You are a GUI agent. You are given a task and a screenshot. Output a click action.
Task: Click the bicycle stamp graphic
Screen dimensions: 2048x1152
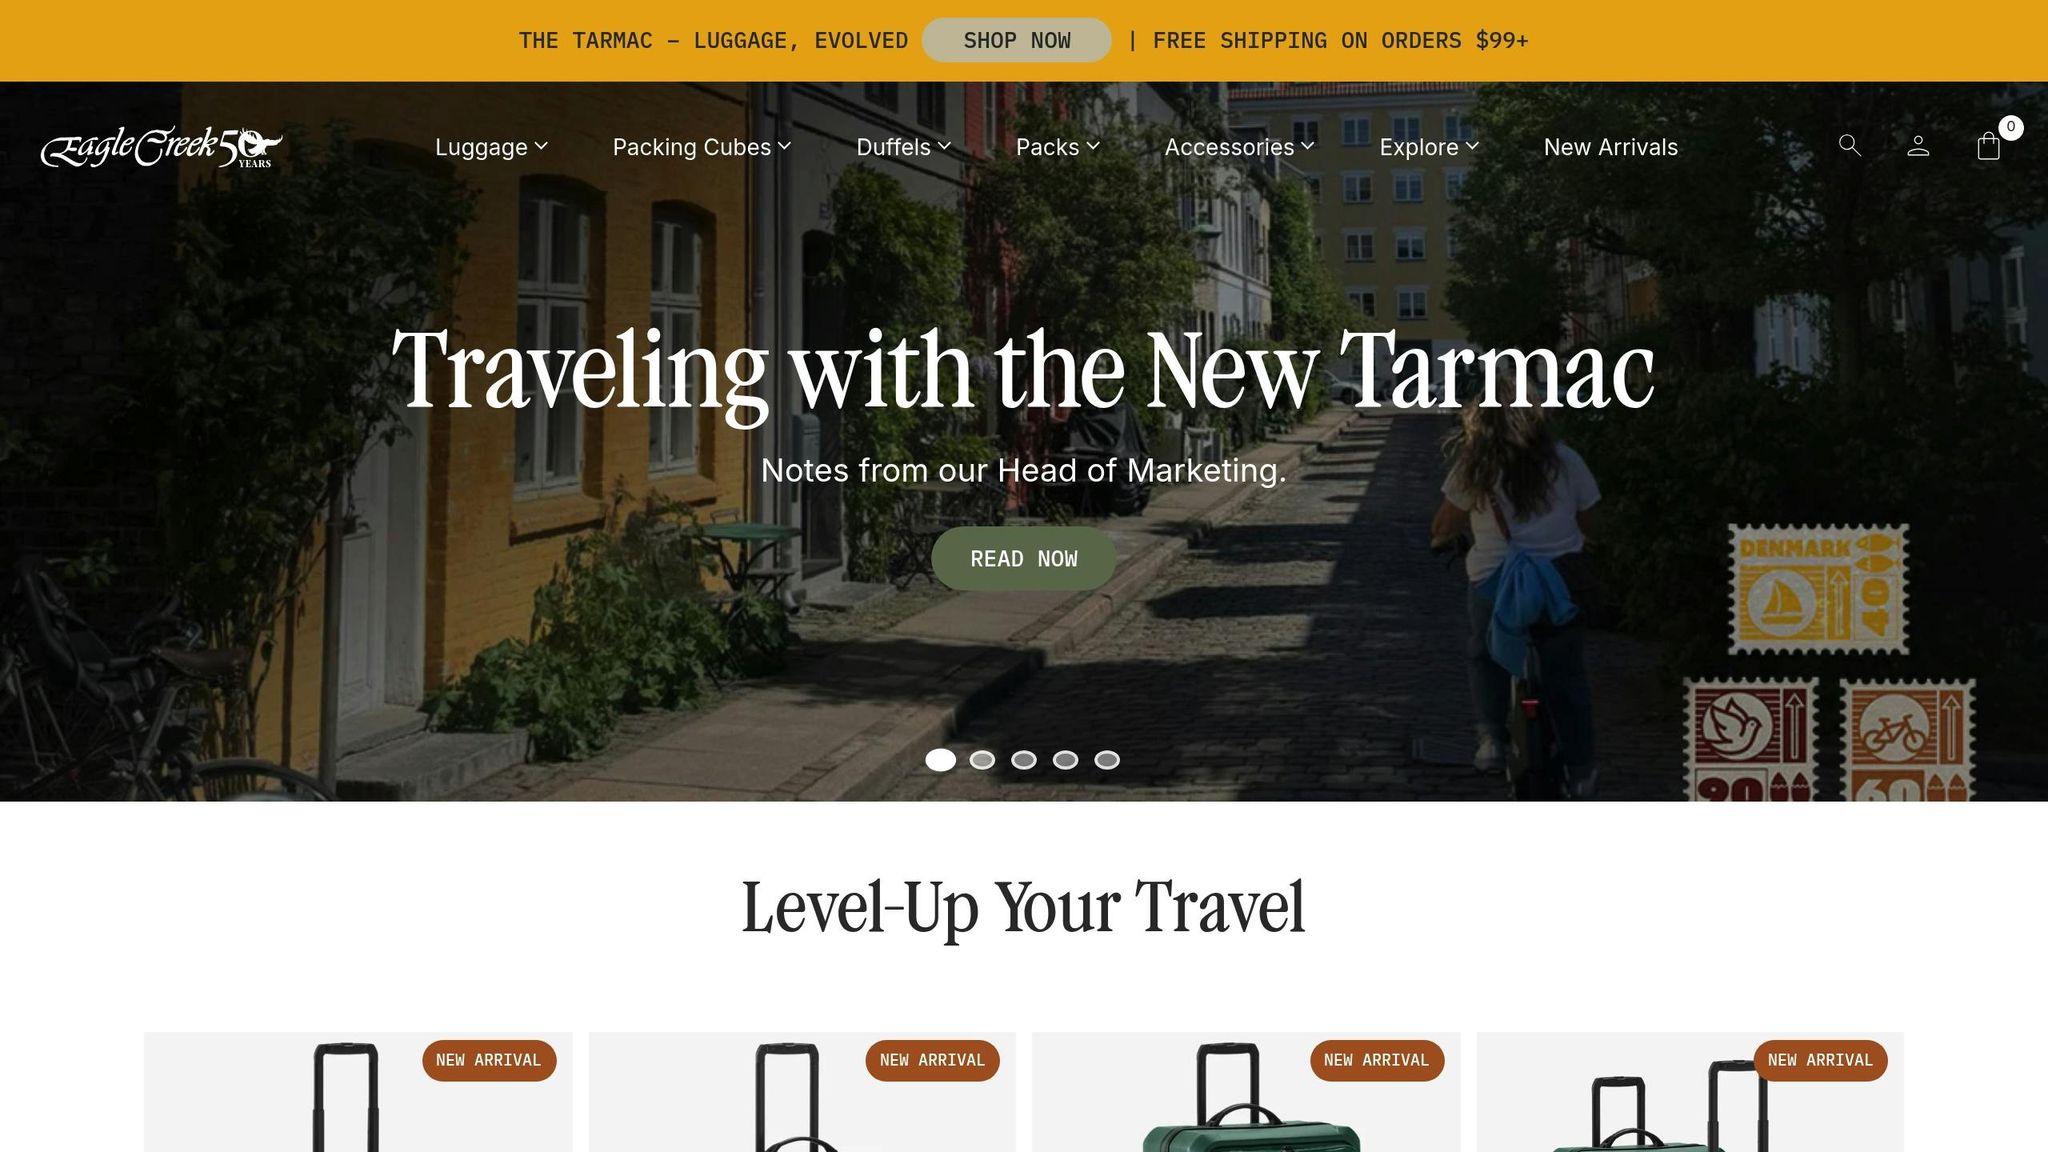pyautogui.click(x=1908, y=739)
